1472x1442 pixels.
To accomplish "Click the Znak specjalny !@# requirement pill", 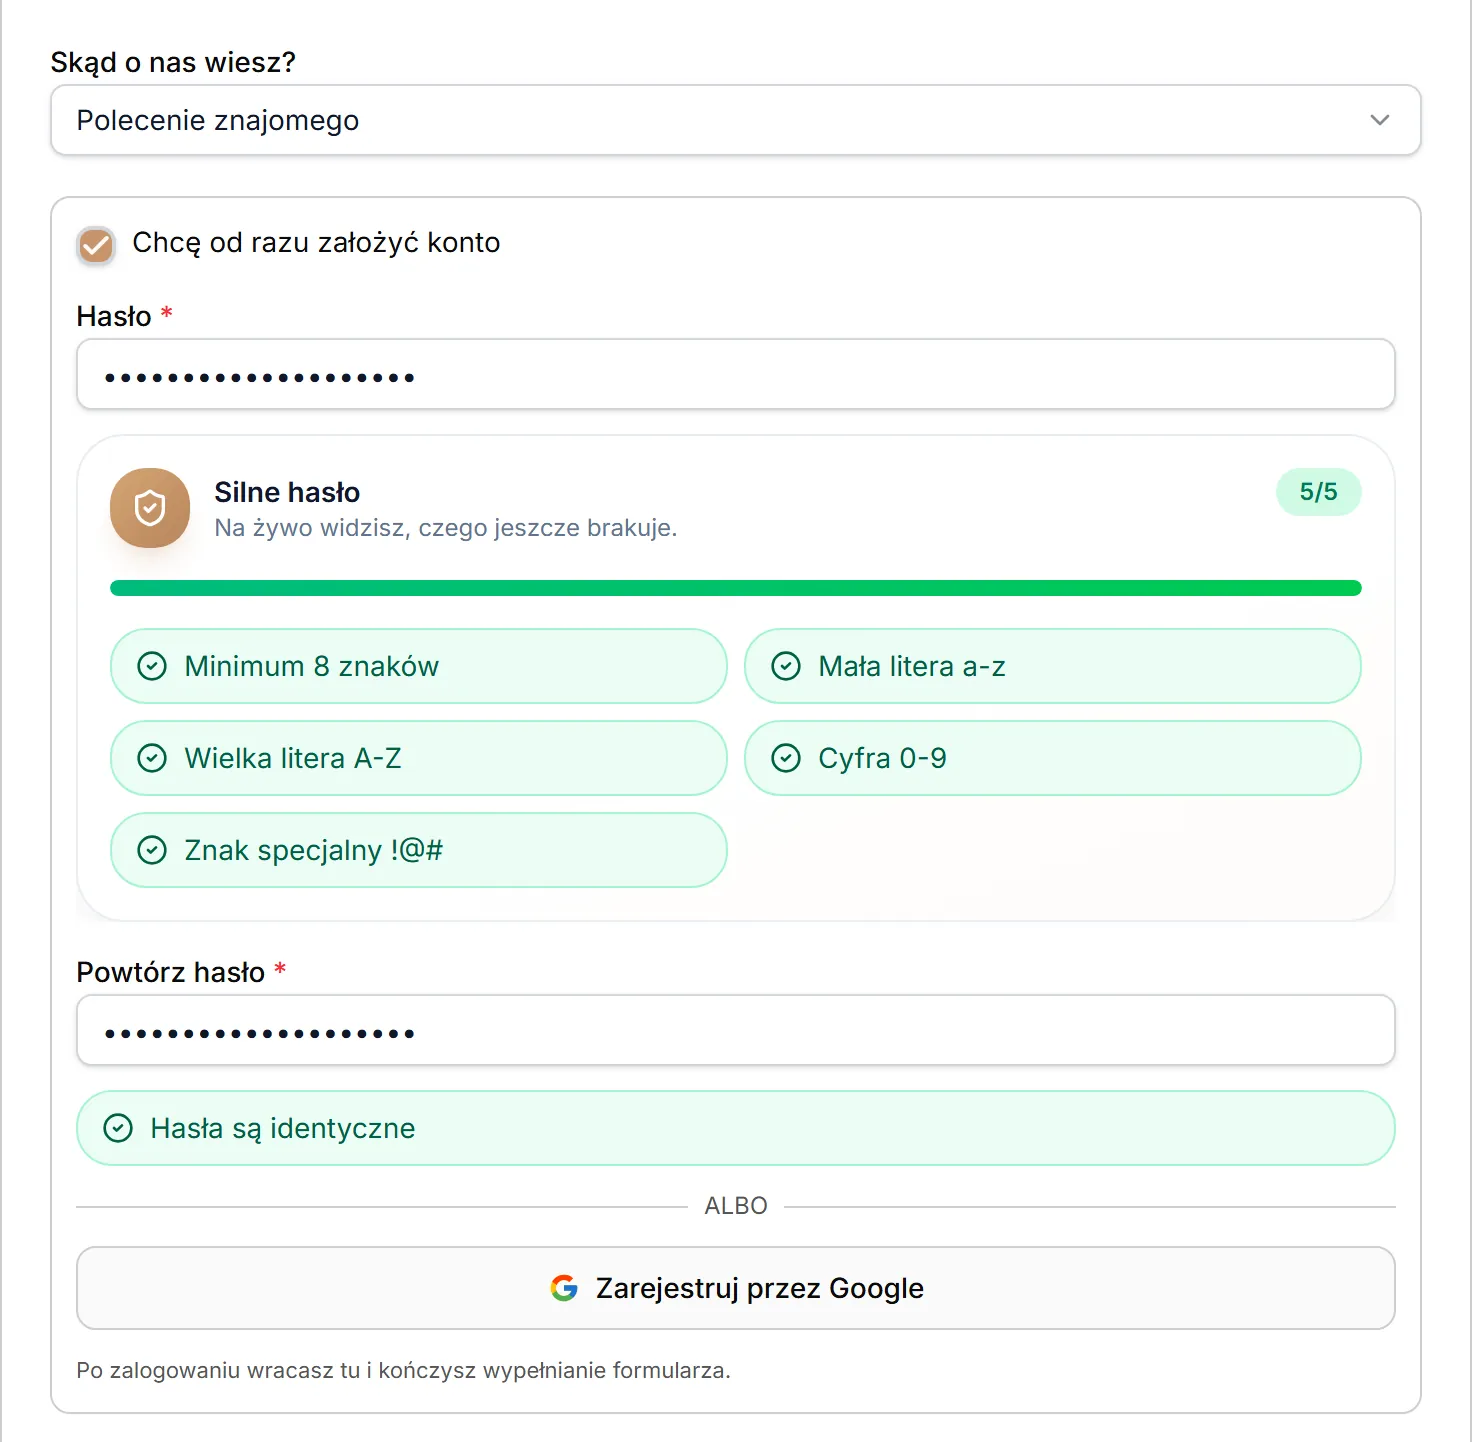I will pos(419,850).
